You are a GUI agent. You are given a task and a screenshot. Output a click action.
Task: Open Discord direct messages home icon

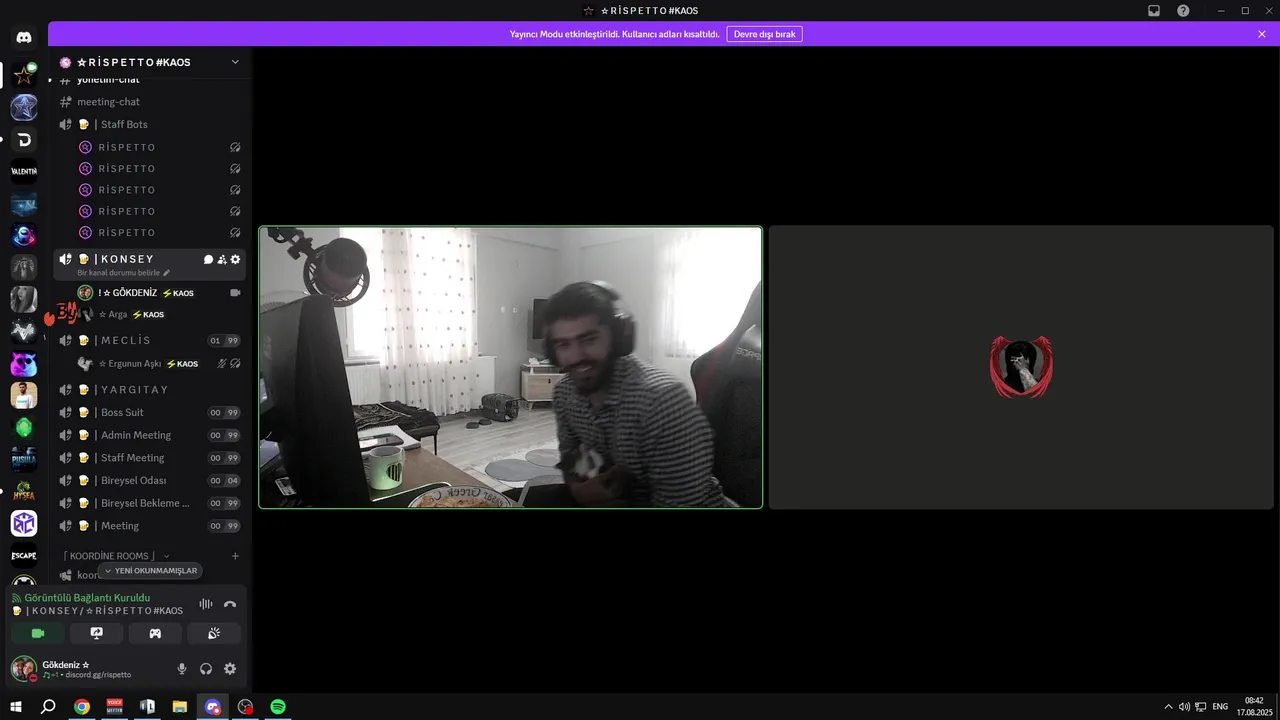(x=24, y=37)
